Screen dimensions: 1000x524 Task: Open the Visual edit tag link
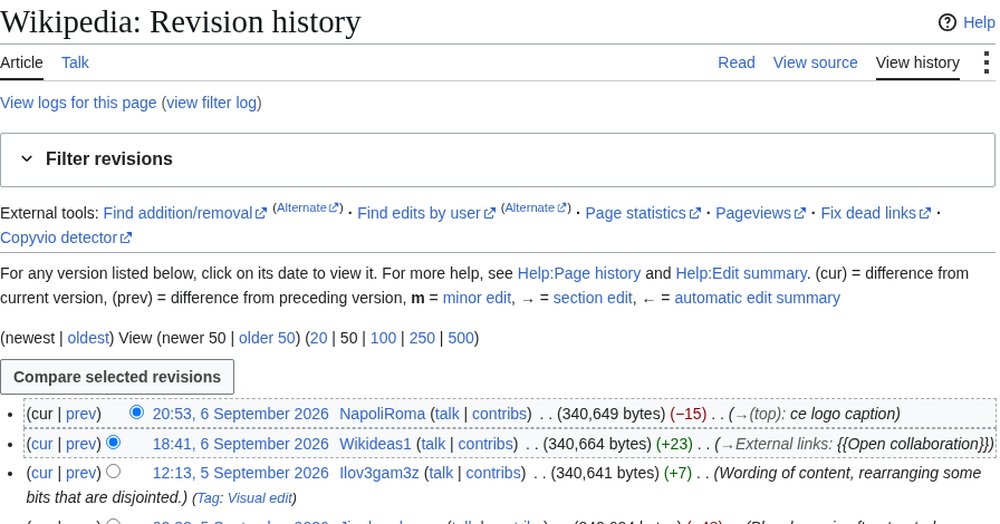click(x=260, y=499)
